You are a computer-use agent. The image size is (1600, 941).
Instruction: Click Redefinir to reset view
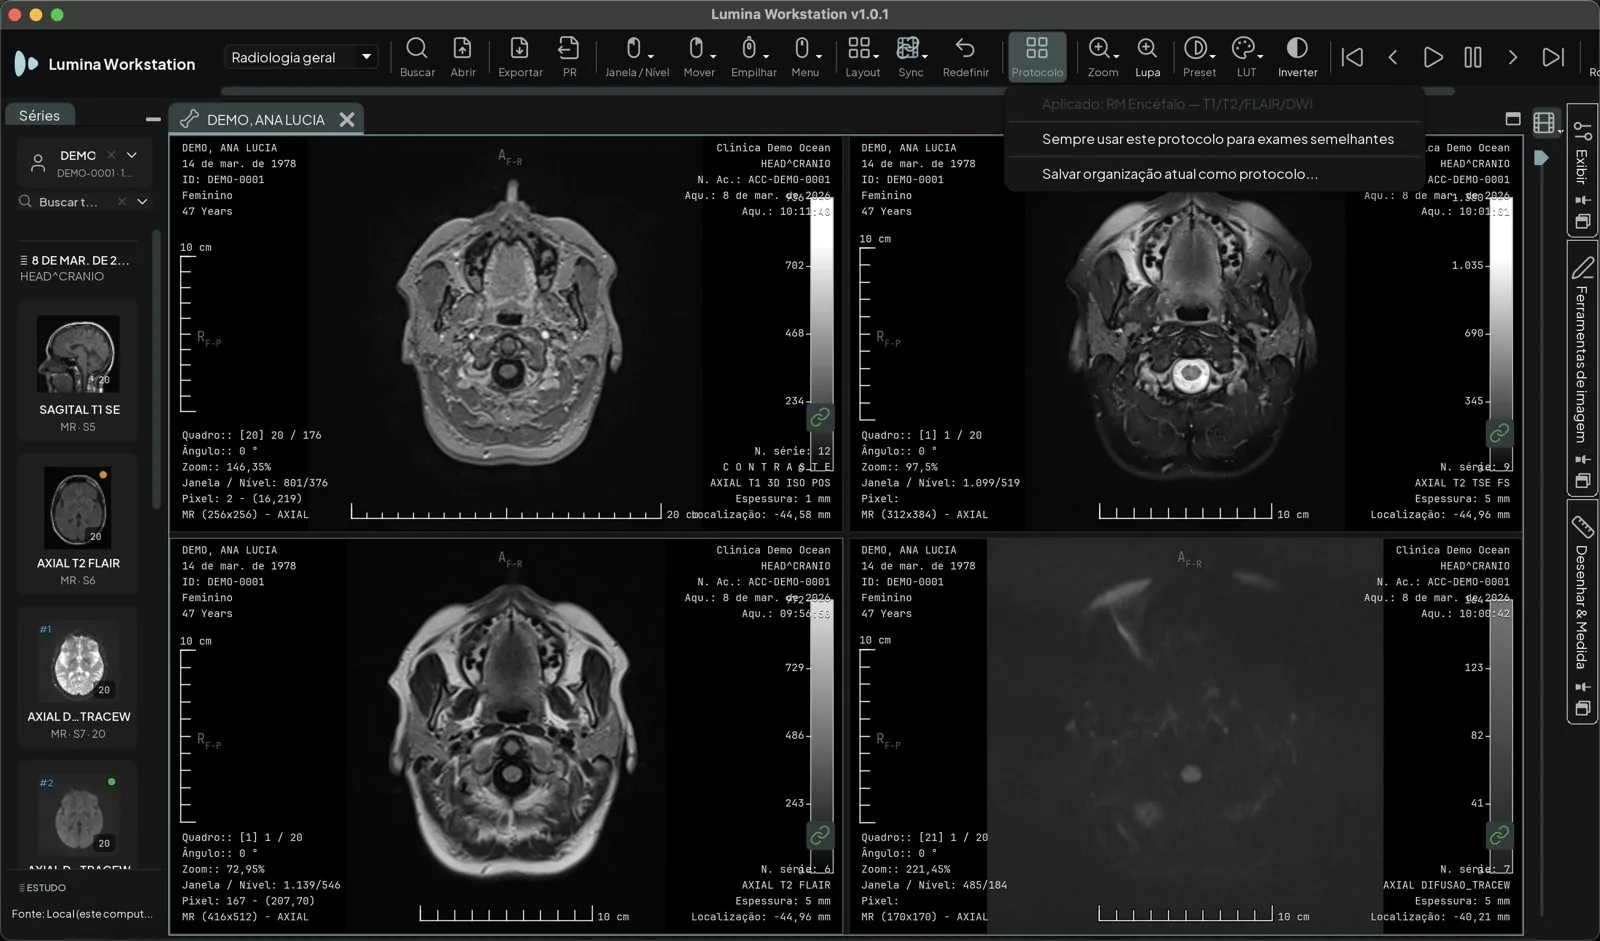pyautogui.click(x=965, y=57)
